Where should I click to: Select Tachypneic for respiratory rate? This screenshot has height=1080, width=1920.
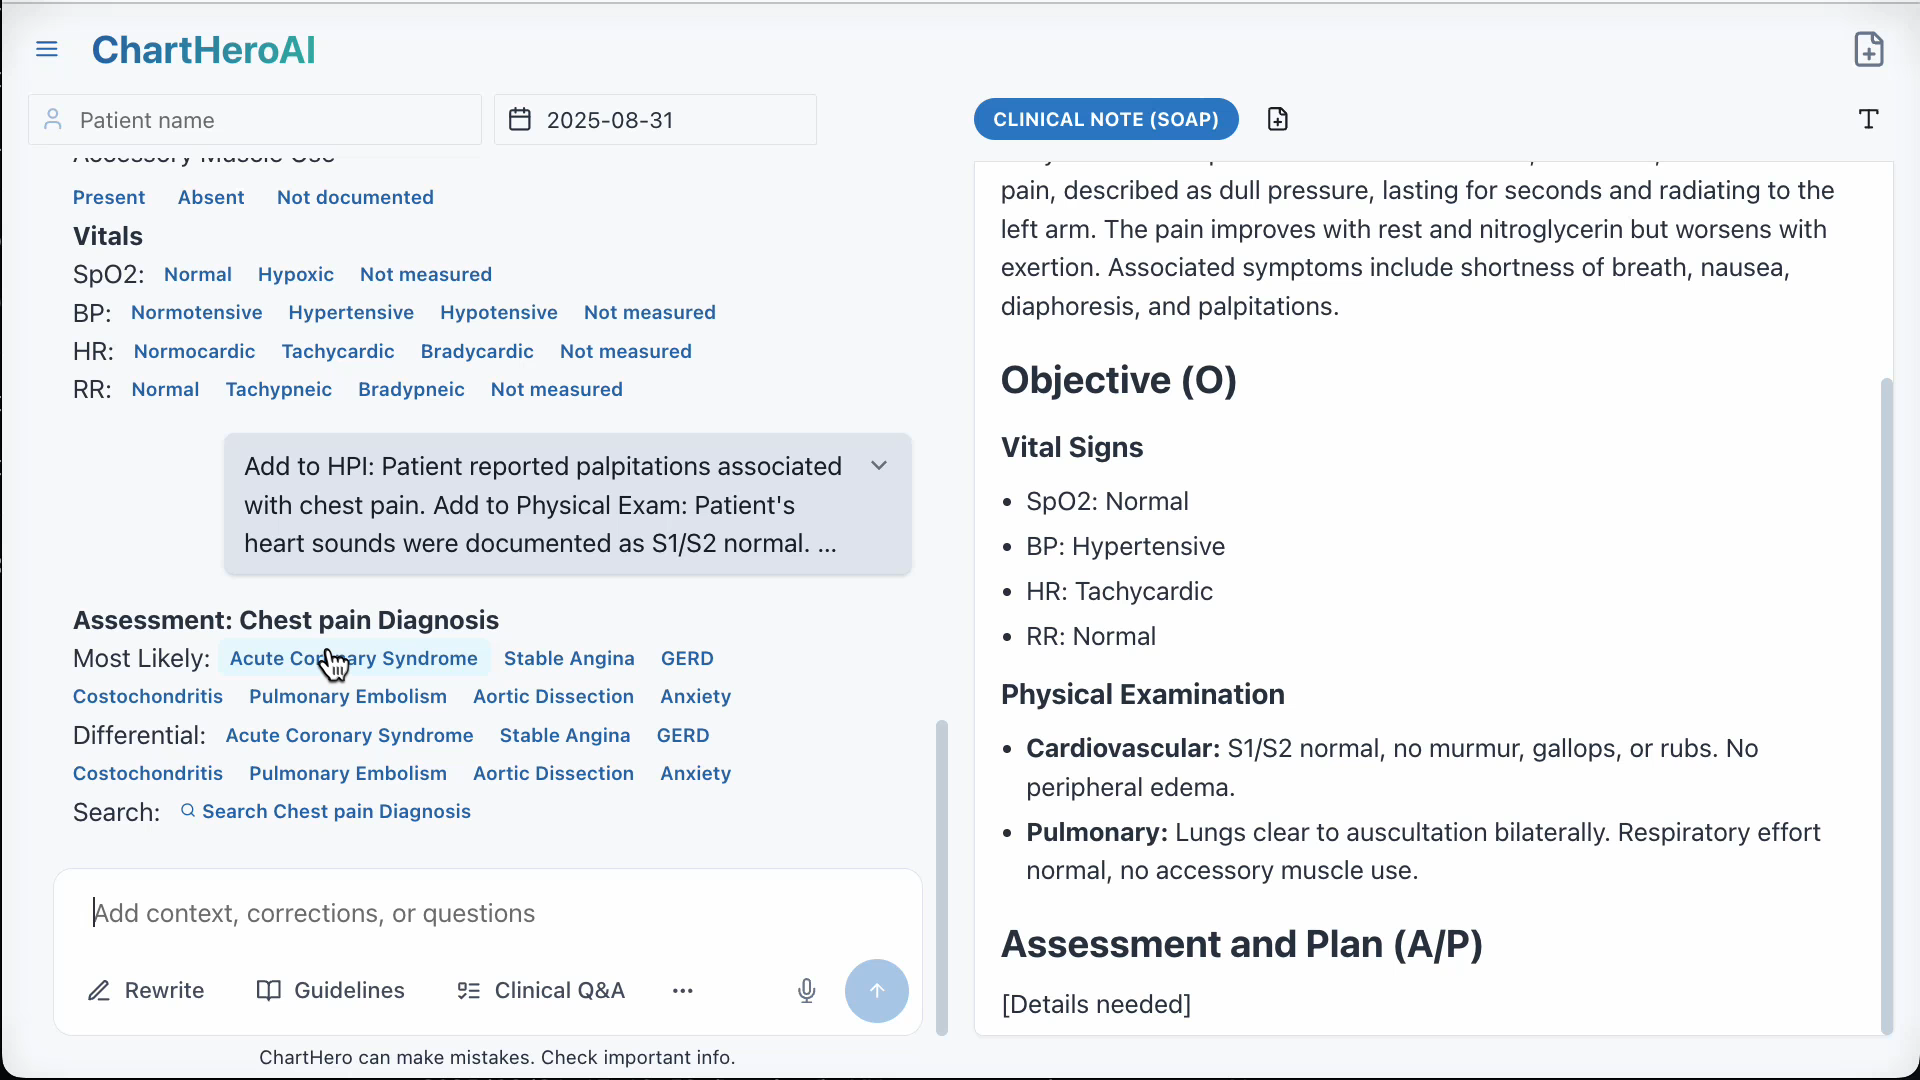[x=279, y=390]
